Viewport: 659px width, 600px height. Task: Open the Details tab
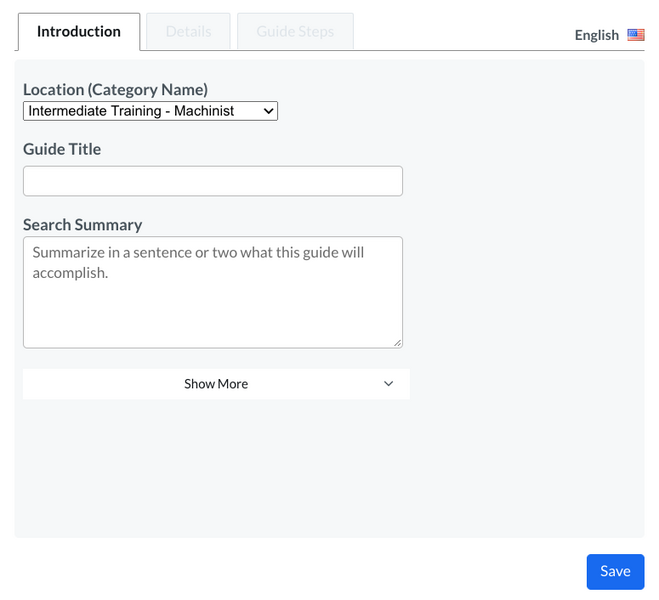[x=188, y=32]
